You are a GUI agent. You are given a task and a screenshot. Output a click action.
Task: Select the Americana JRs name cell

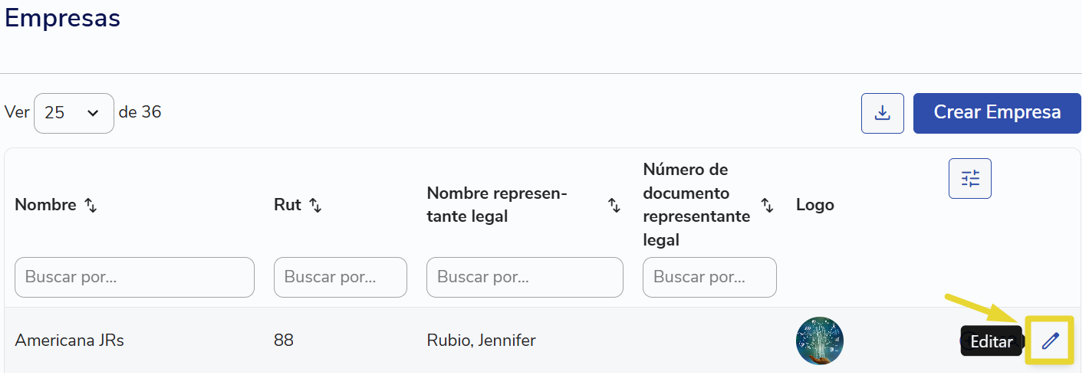pyautogui.click(x=70, y=340)
